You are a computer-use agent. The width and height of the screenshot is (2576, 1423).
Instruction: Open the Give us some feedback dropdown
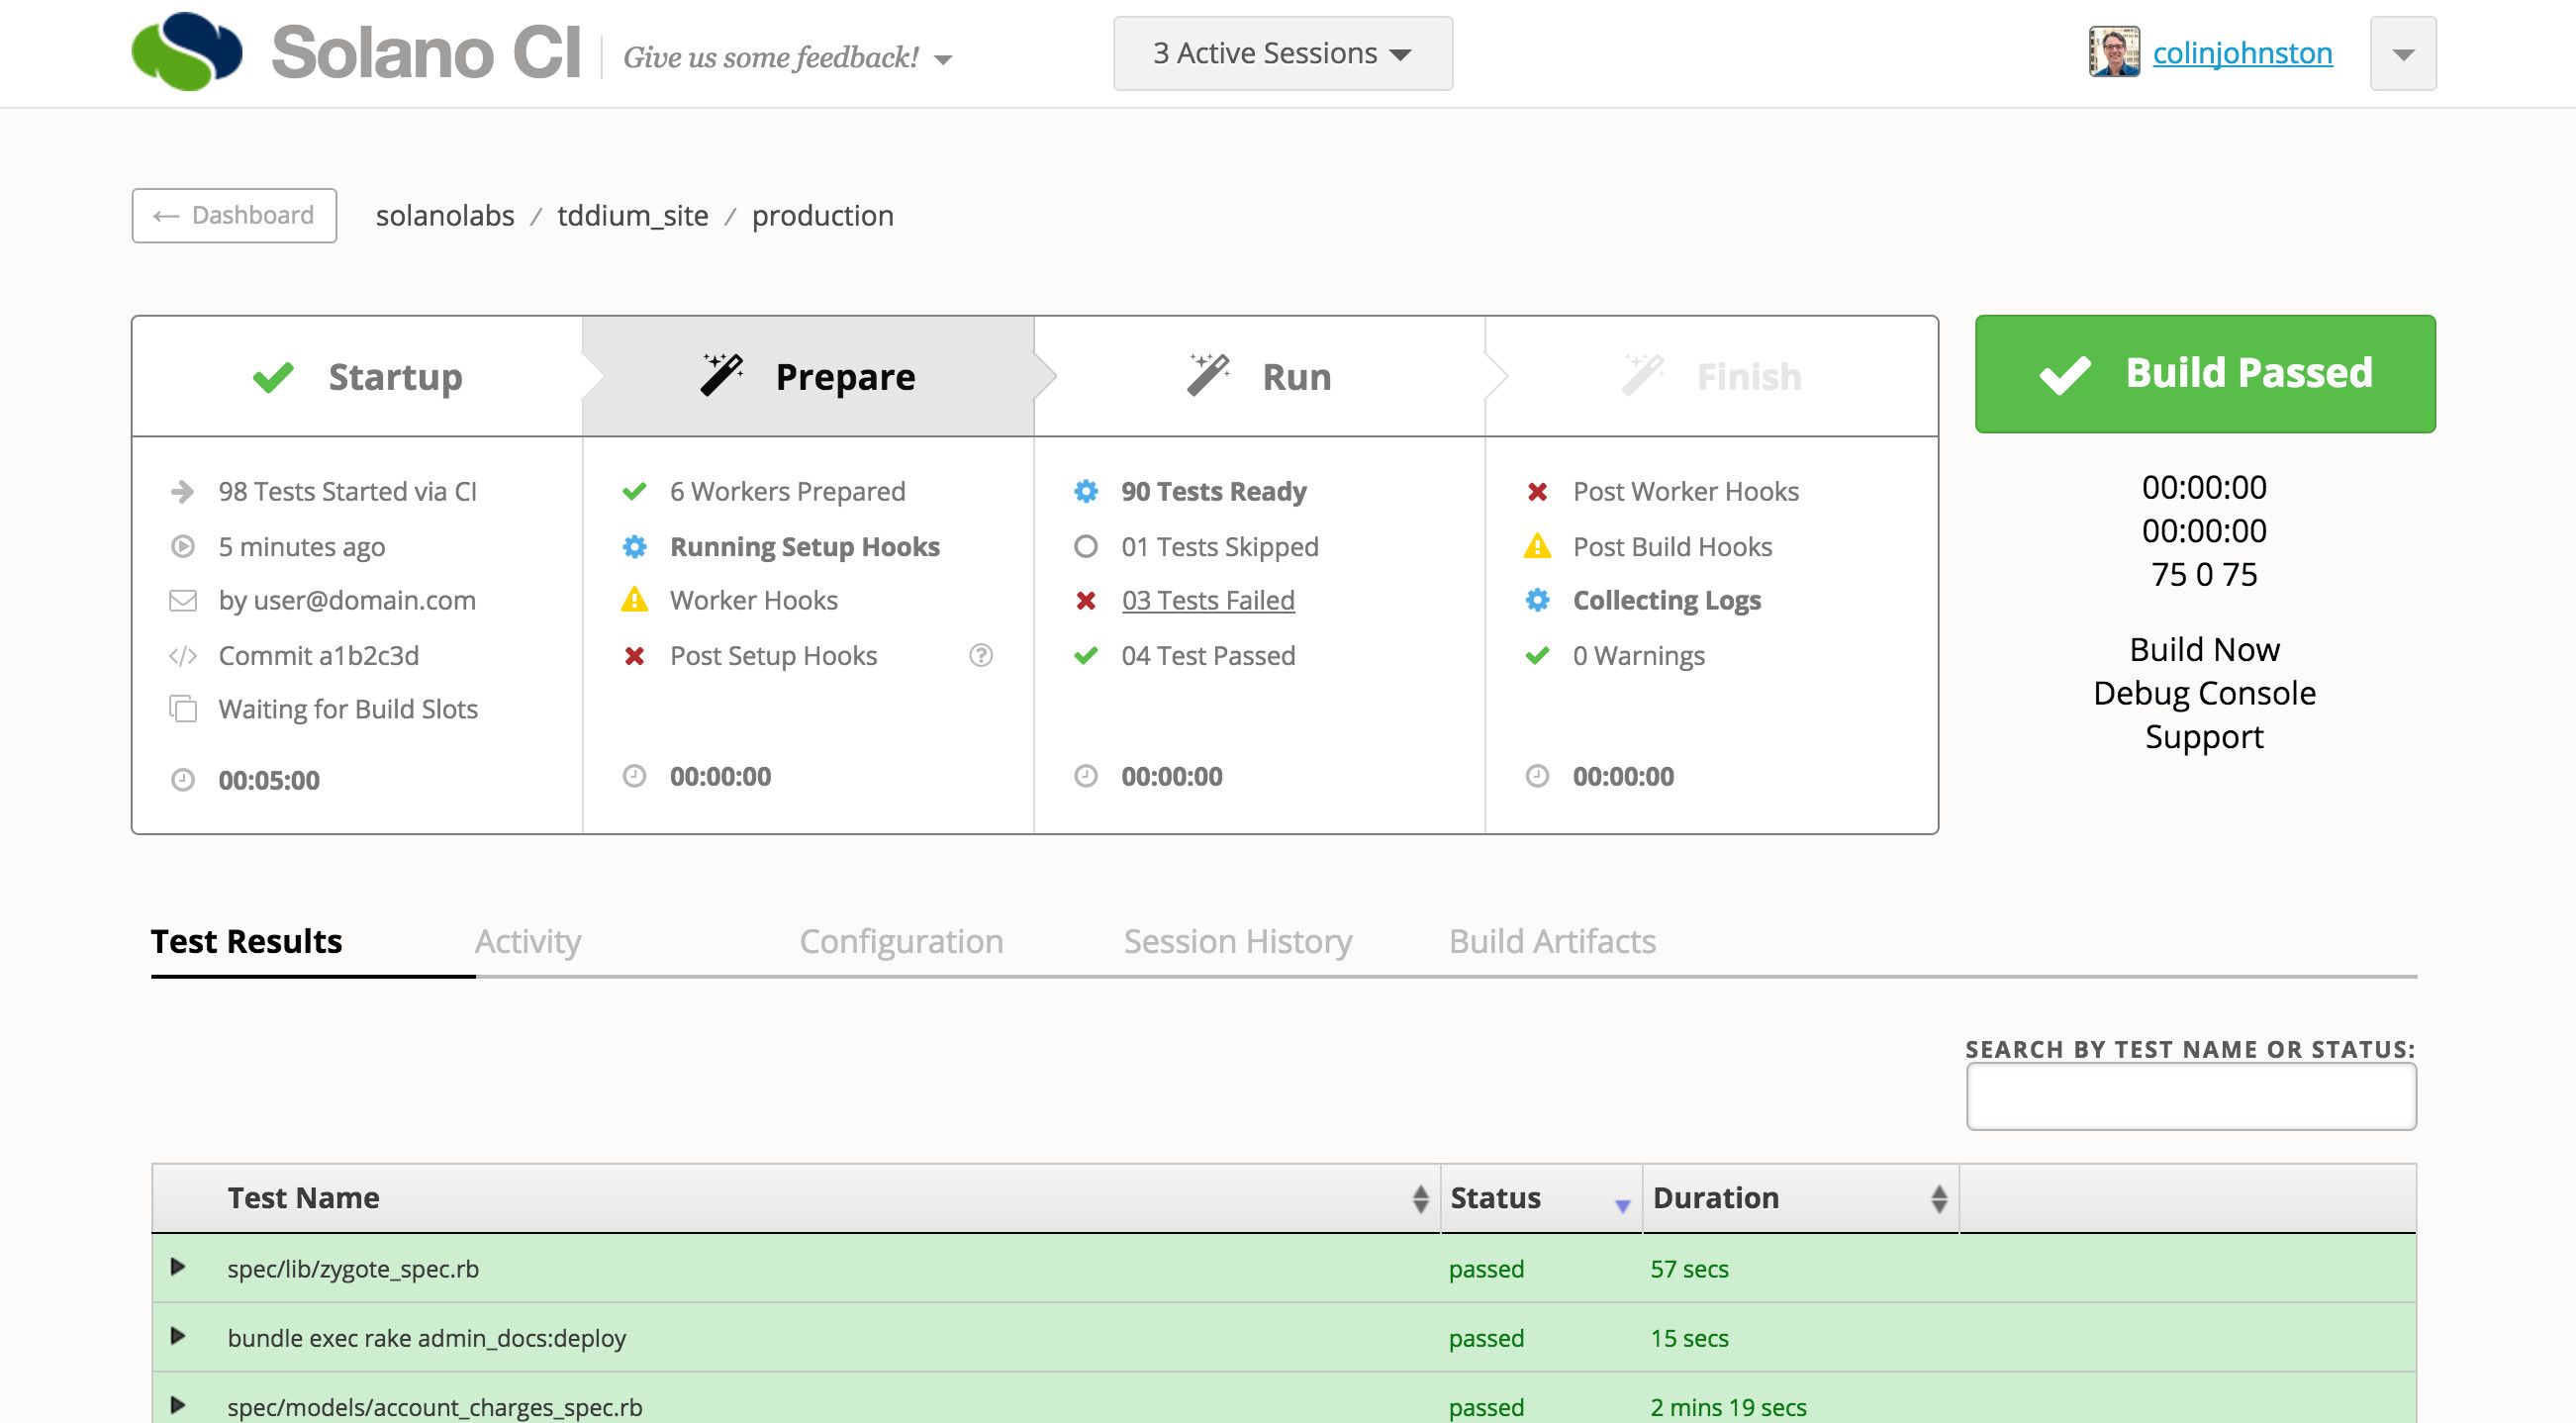[787, 58]
